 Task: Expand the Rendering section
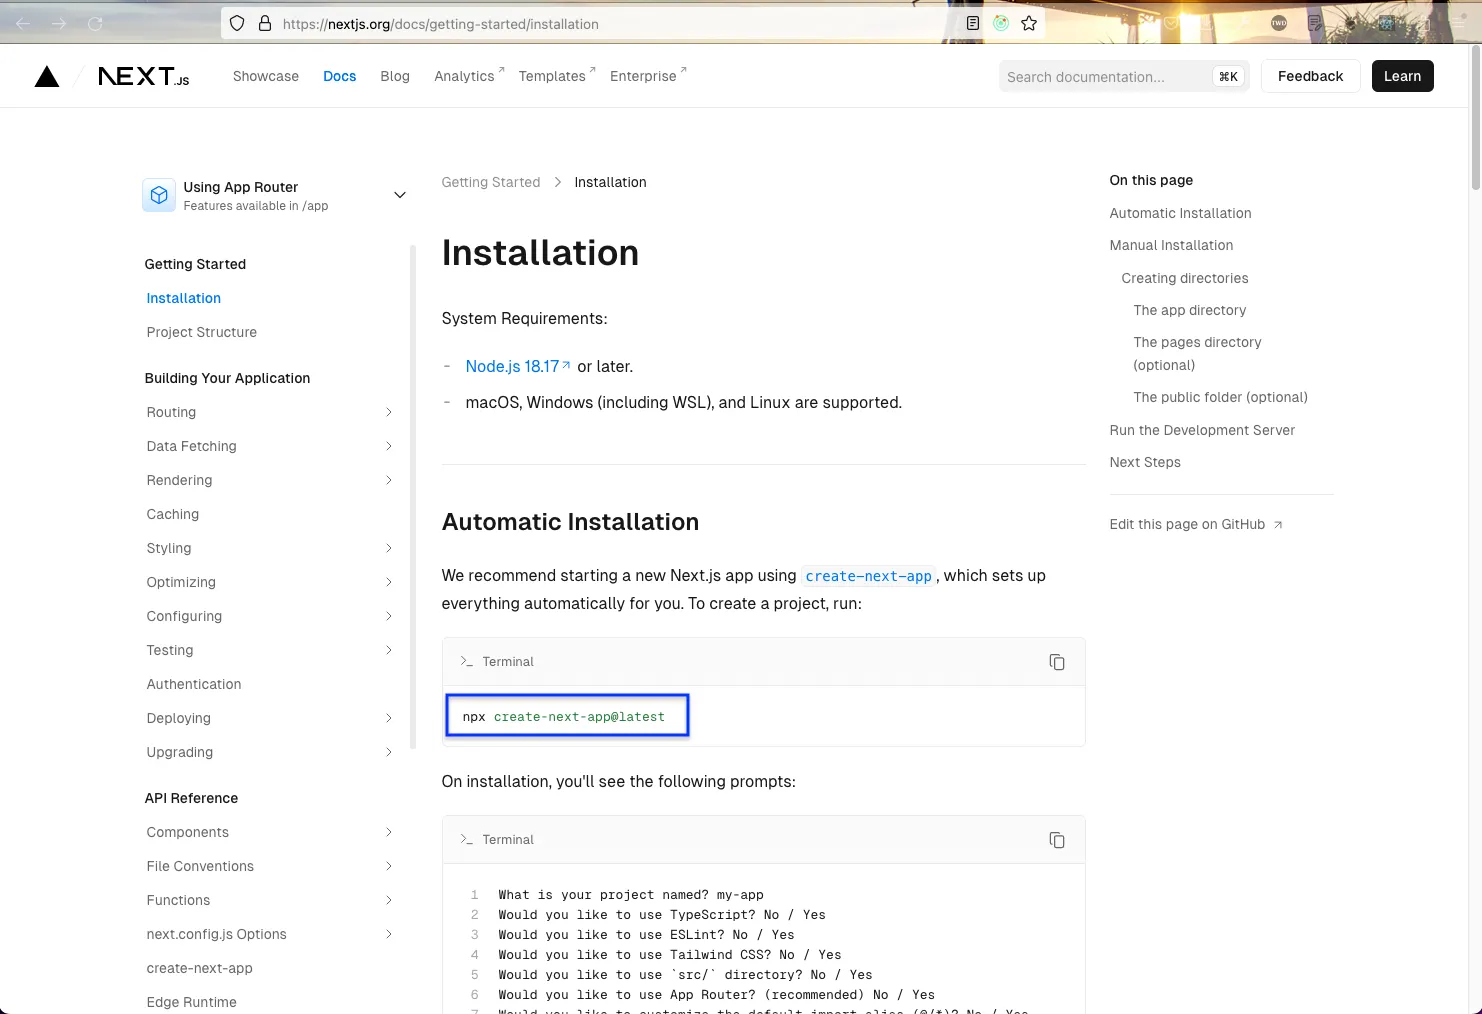(x=389, y=480)
